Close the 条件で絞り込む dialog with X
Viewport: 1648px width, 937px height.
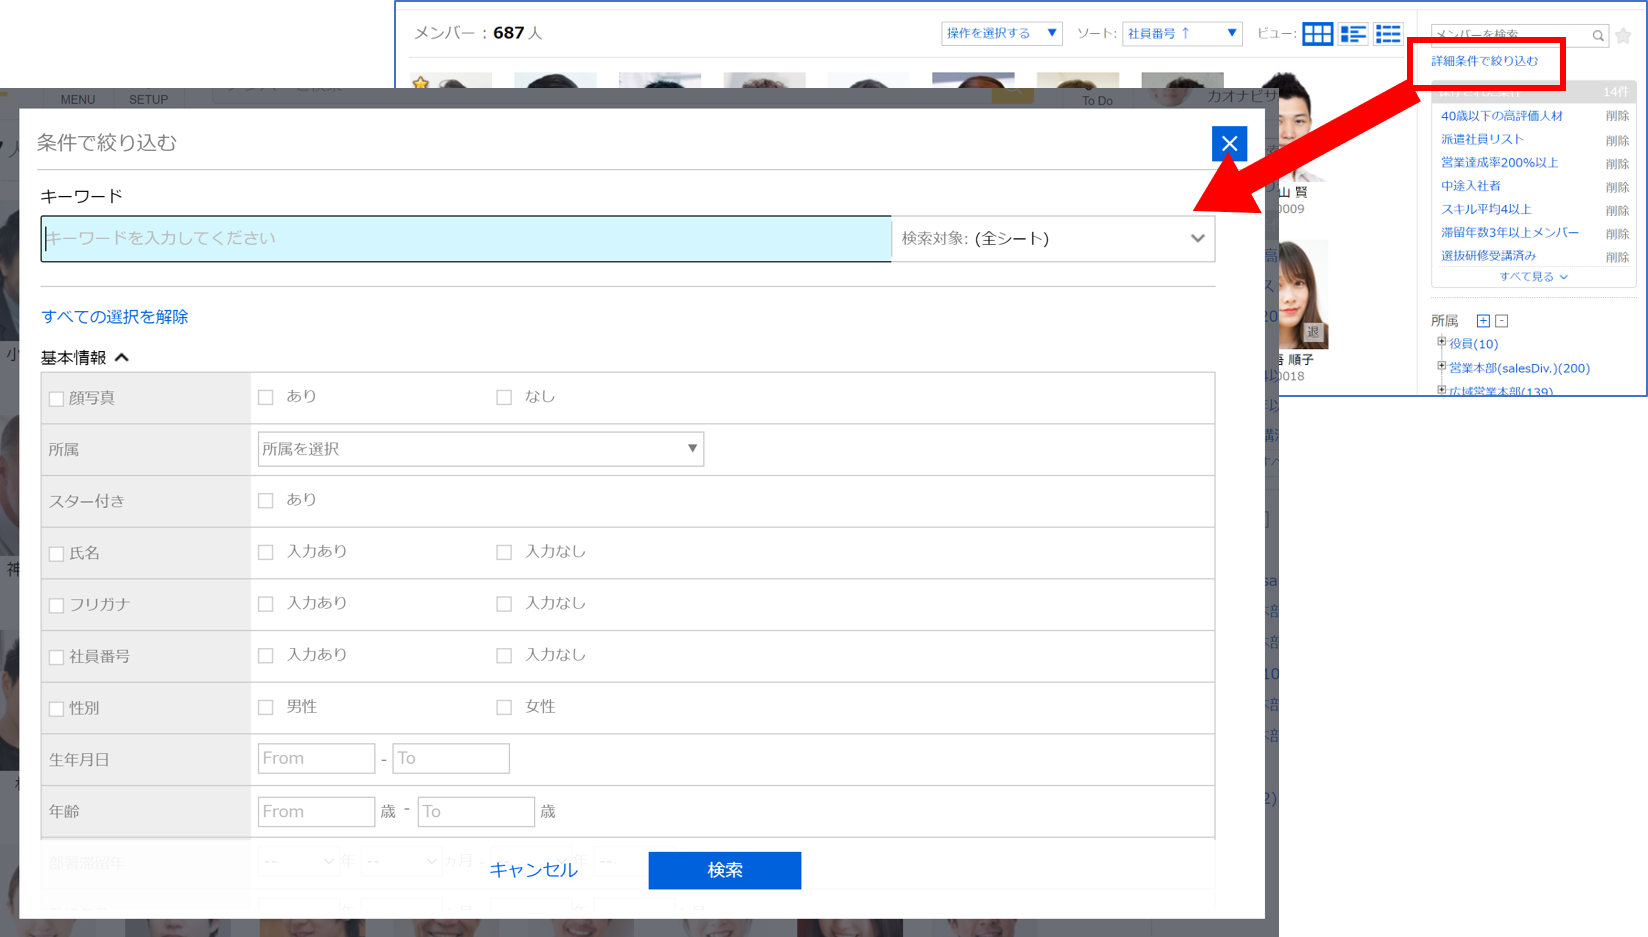(x=1229, y=144)
